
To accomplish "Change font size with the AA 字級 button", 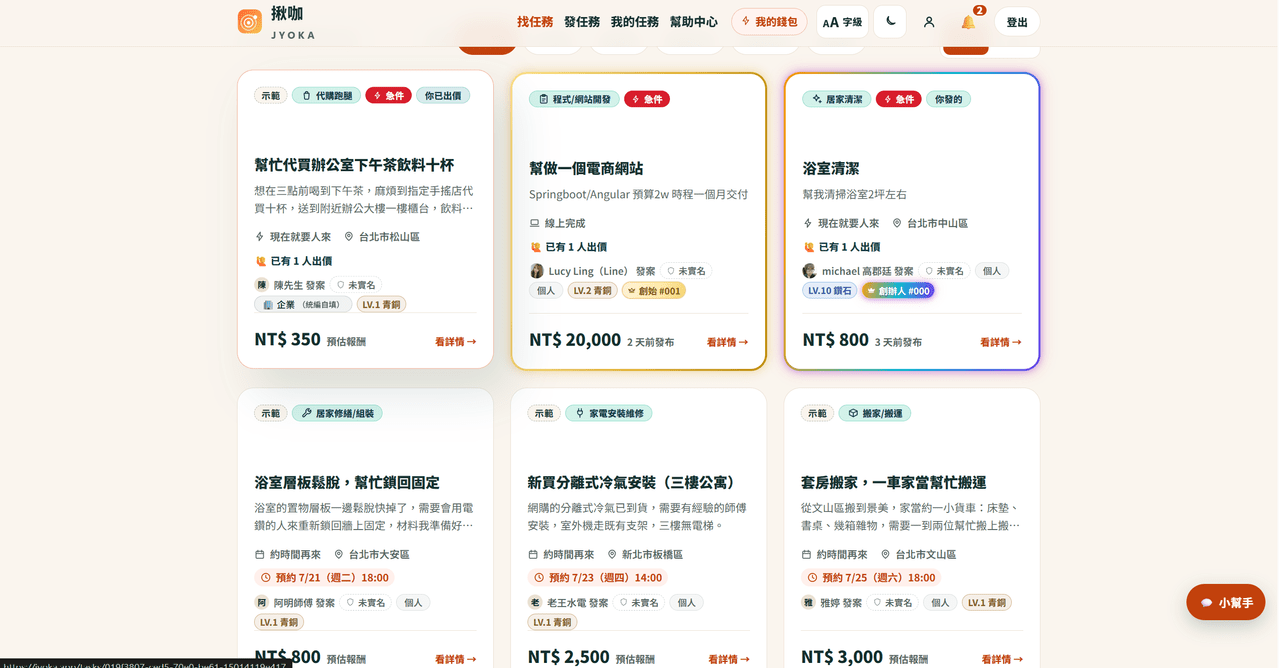I will click(842, 22).
